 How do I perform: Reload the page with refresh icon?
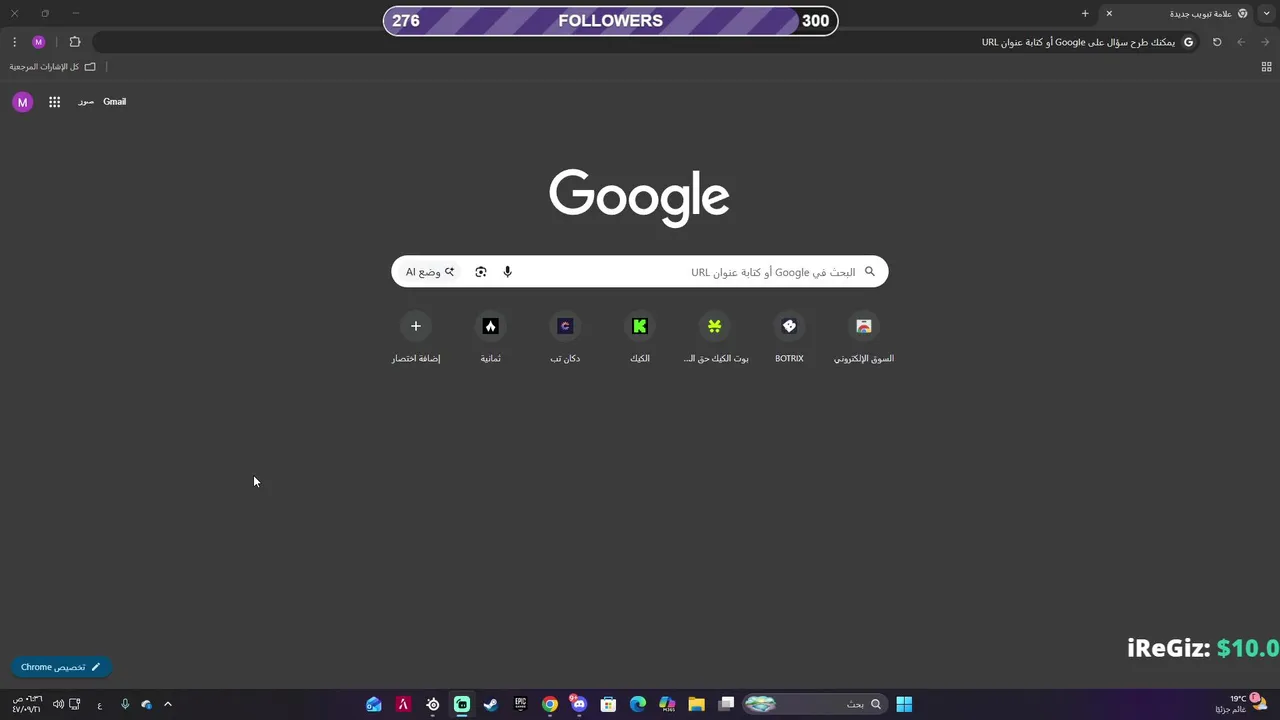[1217, 42]
